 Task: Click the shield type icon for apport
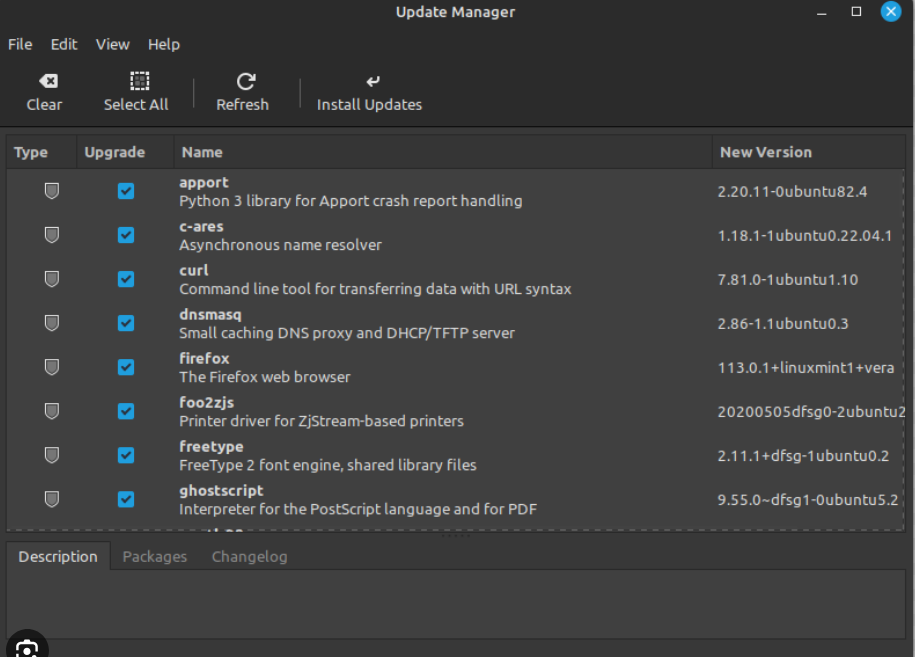pos(52,191)
